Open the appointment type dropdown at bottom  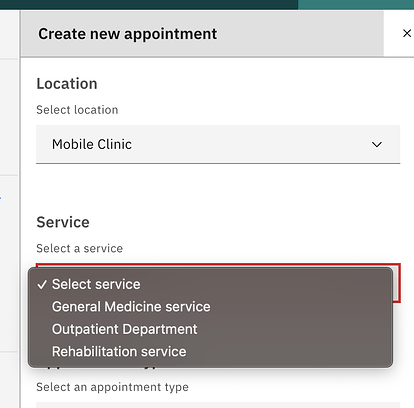218,405
